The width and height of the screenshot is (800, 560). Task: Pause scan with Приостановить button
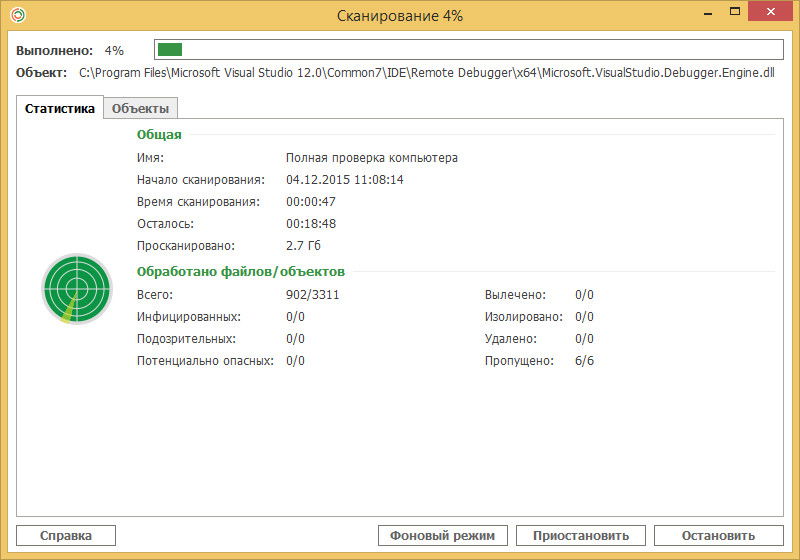581,536
